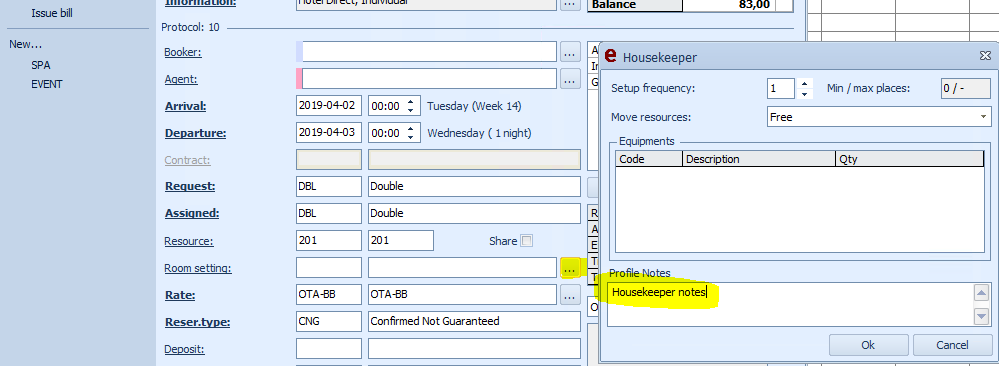Click into the Profile Notes text box
Viewport: 999px width, 366px height.
790,305
